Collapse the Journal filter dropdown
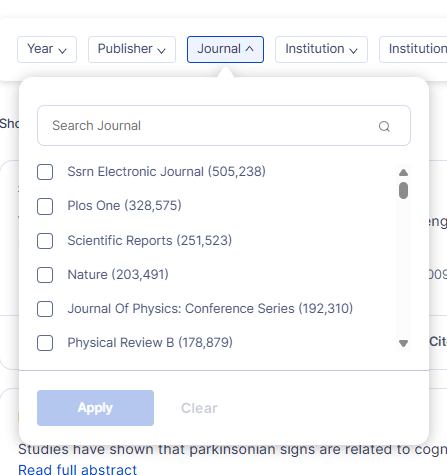The image size is (447, 475). tap(225, 49)
